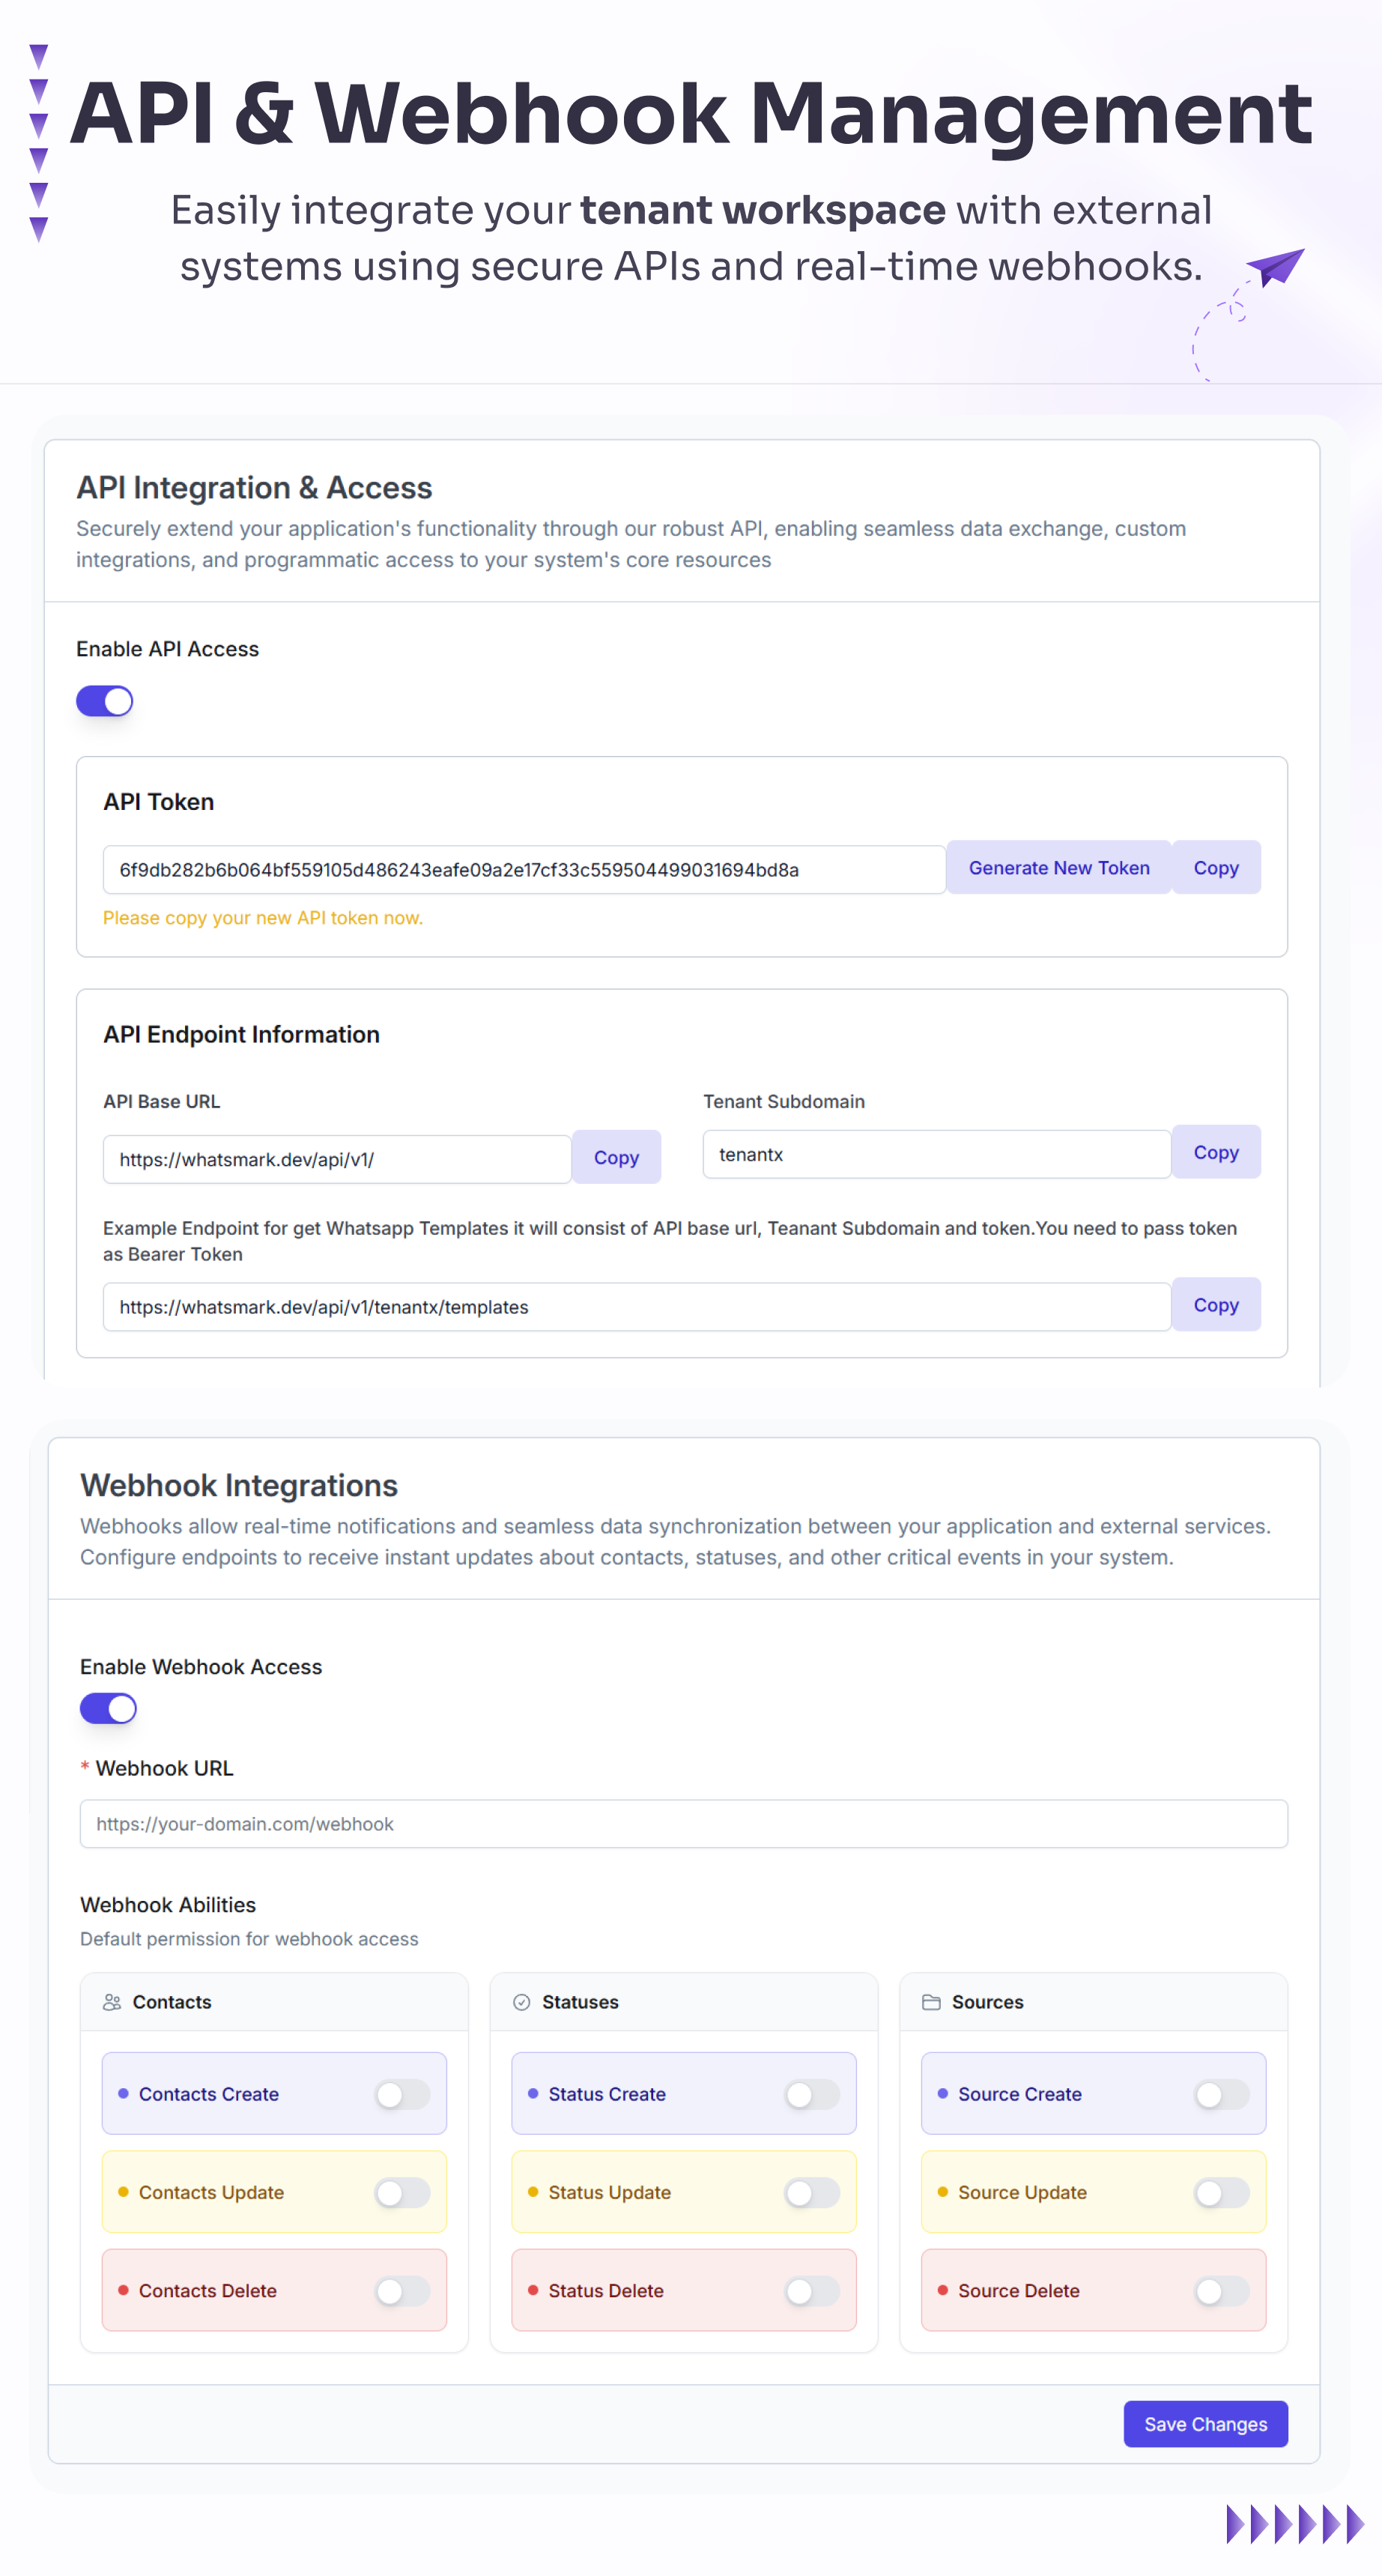Enable the Contacts Update webhook ability
Screen dimensions: 1382x2576
click(402, 2192)
